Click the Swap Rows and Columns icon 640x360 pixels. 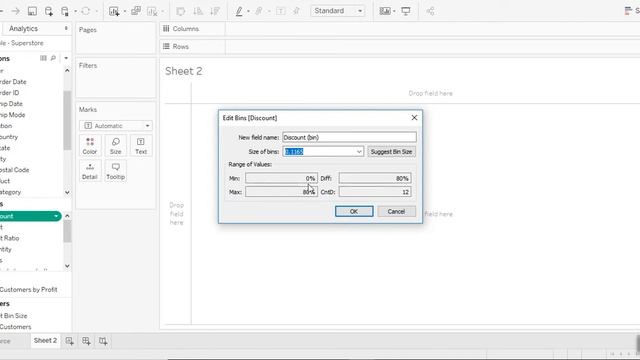180,11
